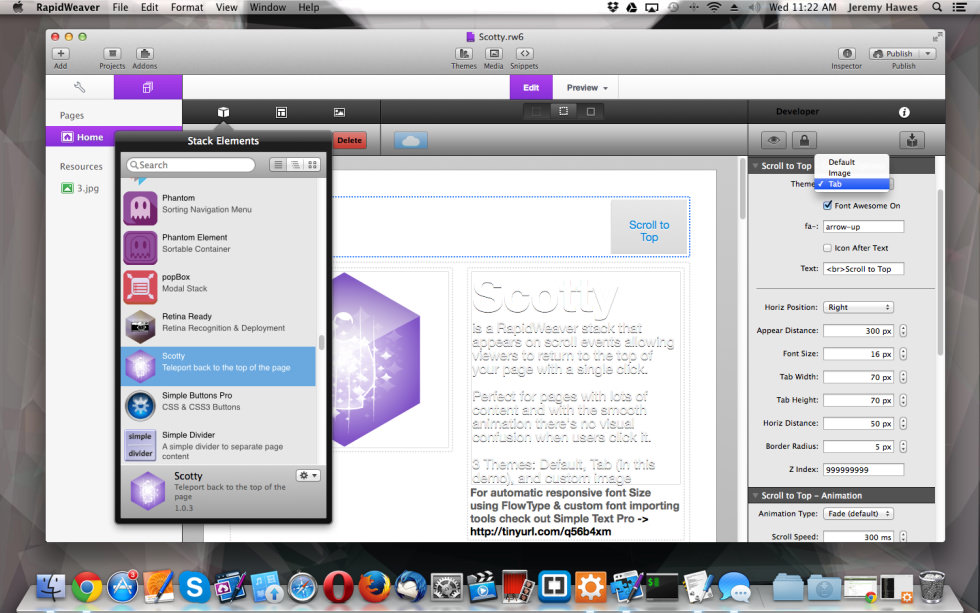
Task: Select 3.jpg in Resources
Action: (x=81, y=188)
